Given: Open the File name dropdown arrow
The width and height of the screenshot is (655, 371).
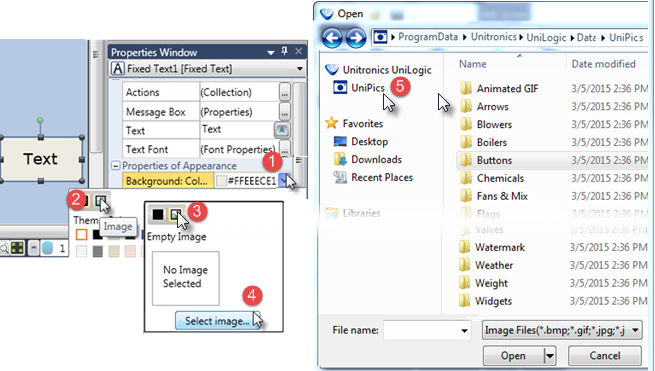Looking at the screenshot, I should click(x=464, y=330).
